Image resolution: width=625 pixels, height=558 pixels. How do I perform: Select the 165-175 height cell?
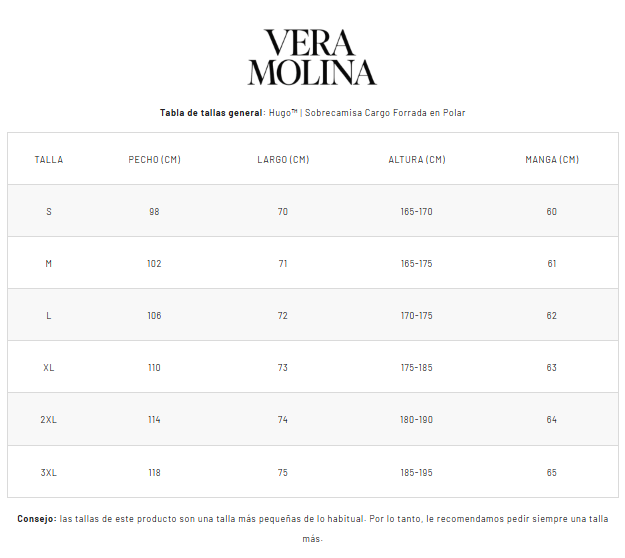click(416, 264)
